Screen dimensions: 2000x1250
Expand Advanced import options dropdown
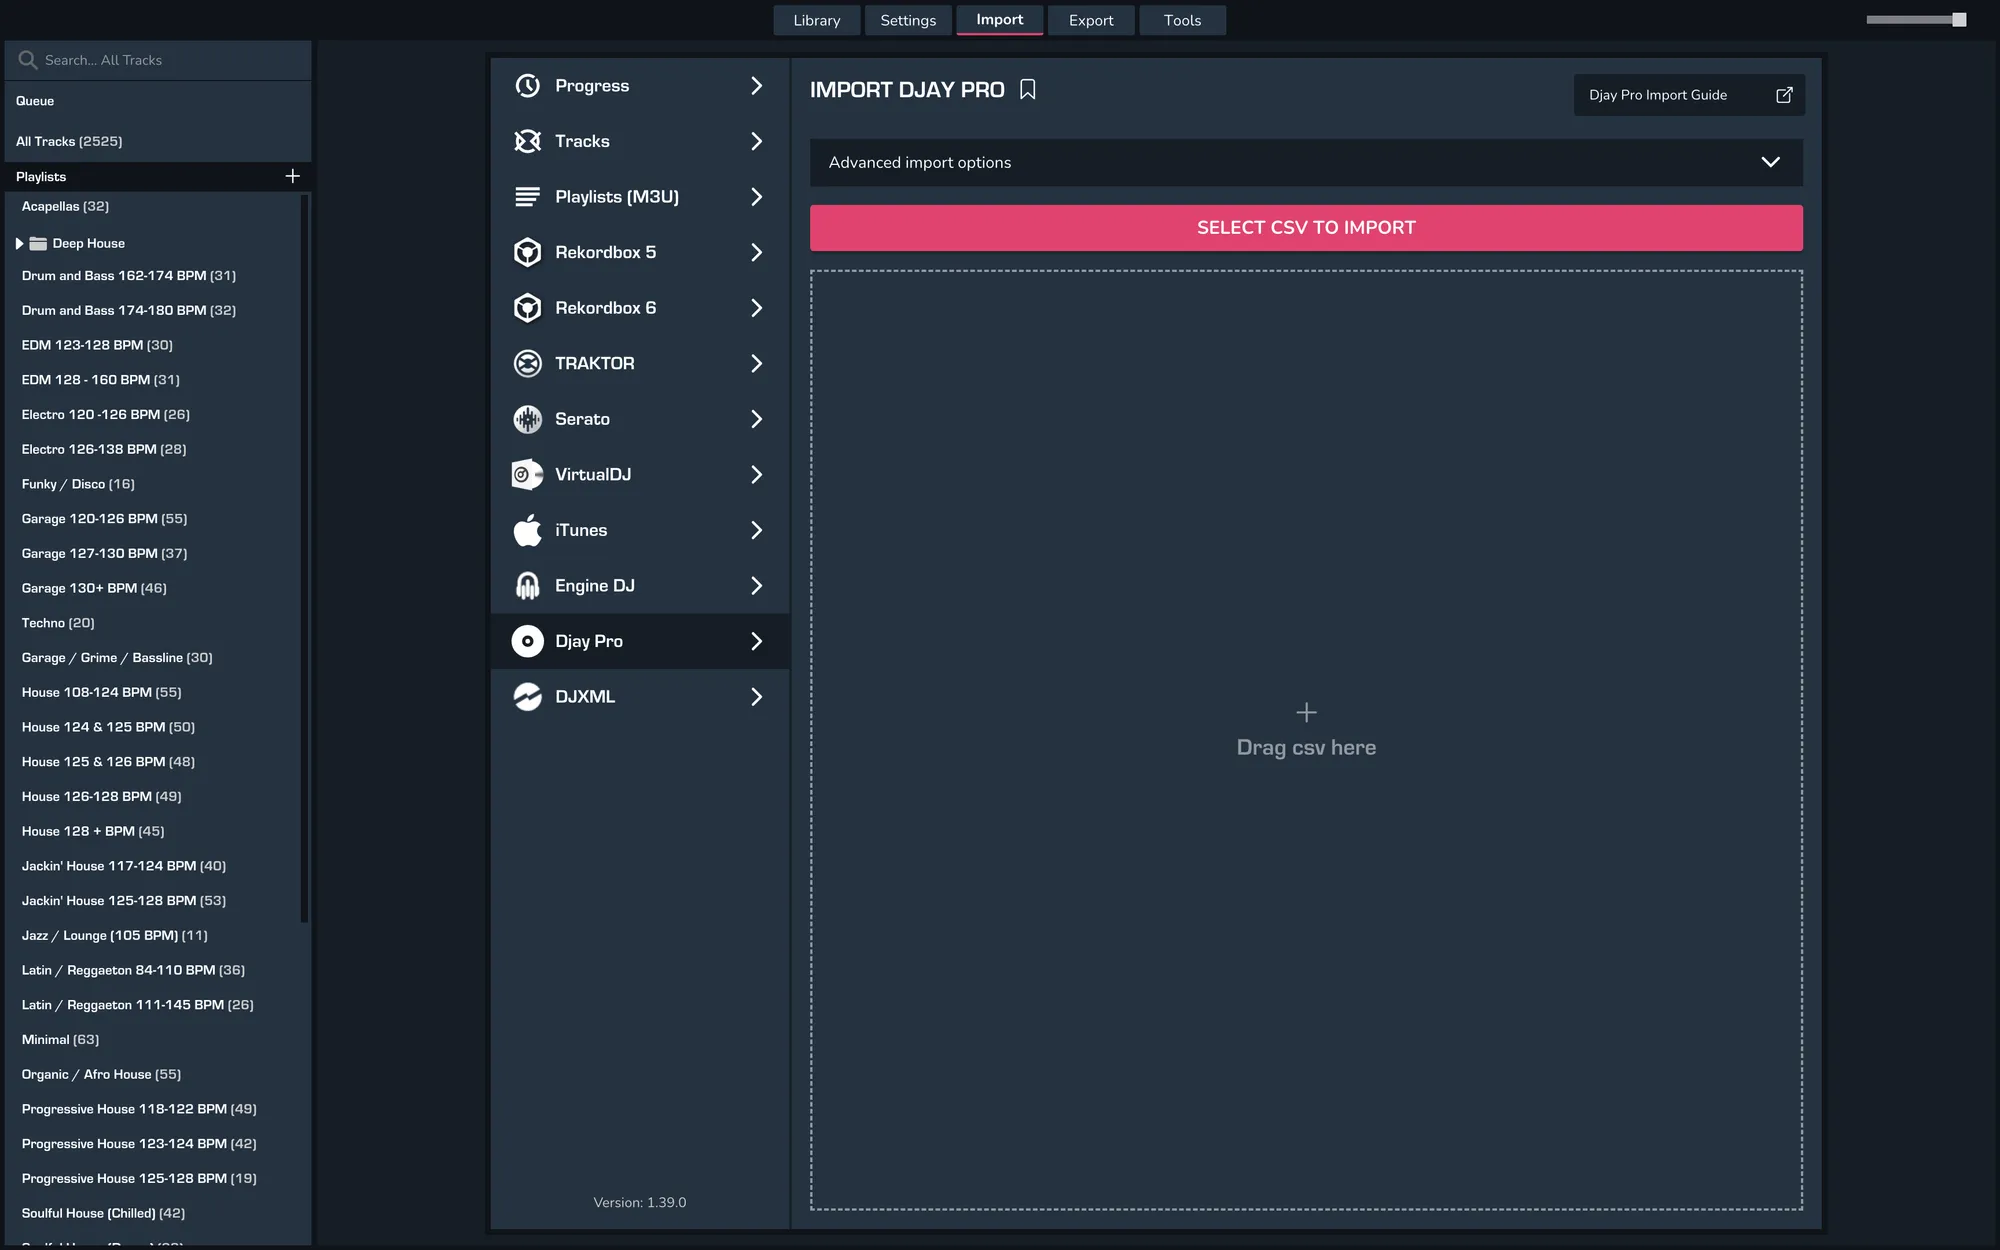(1769, 162)
